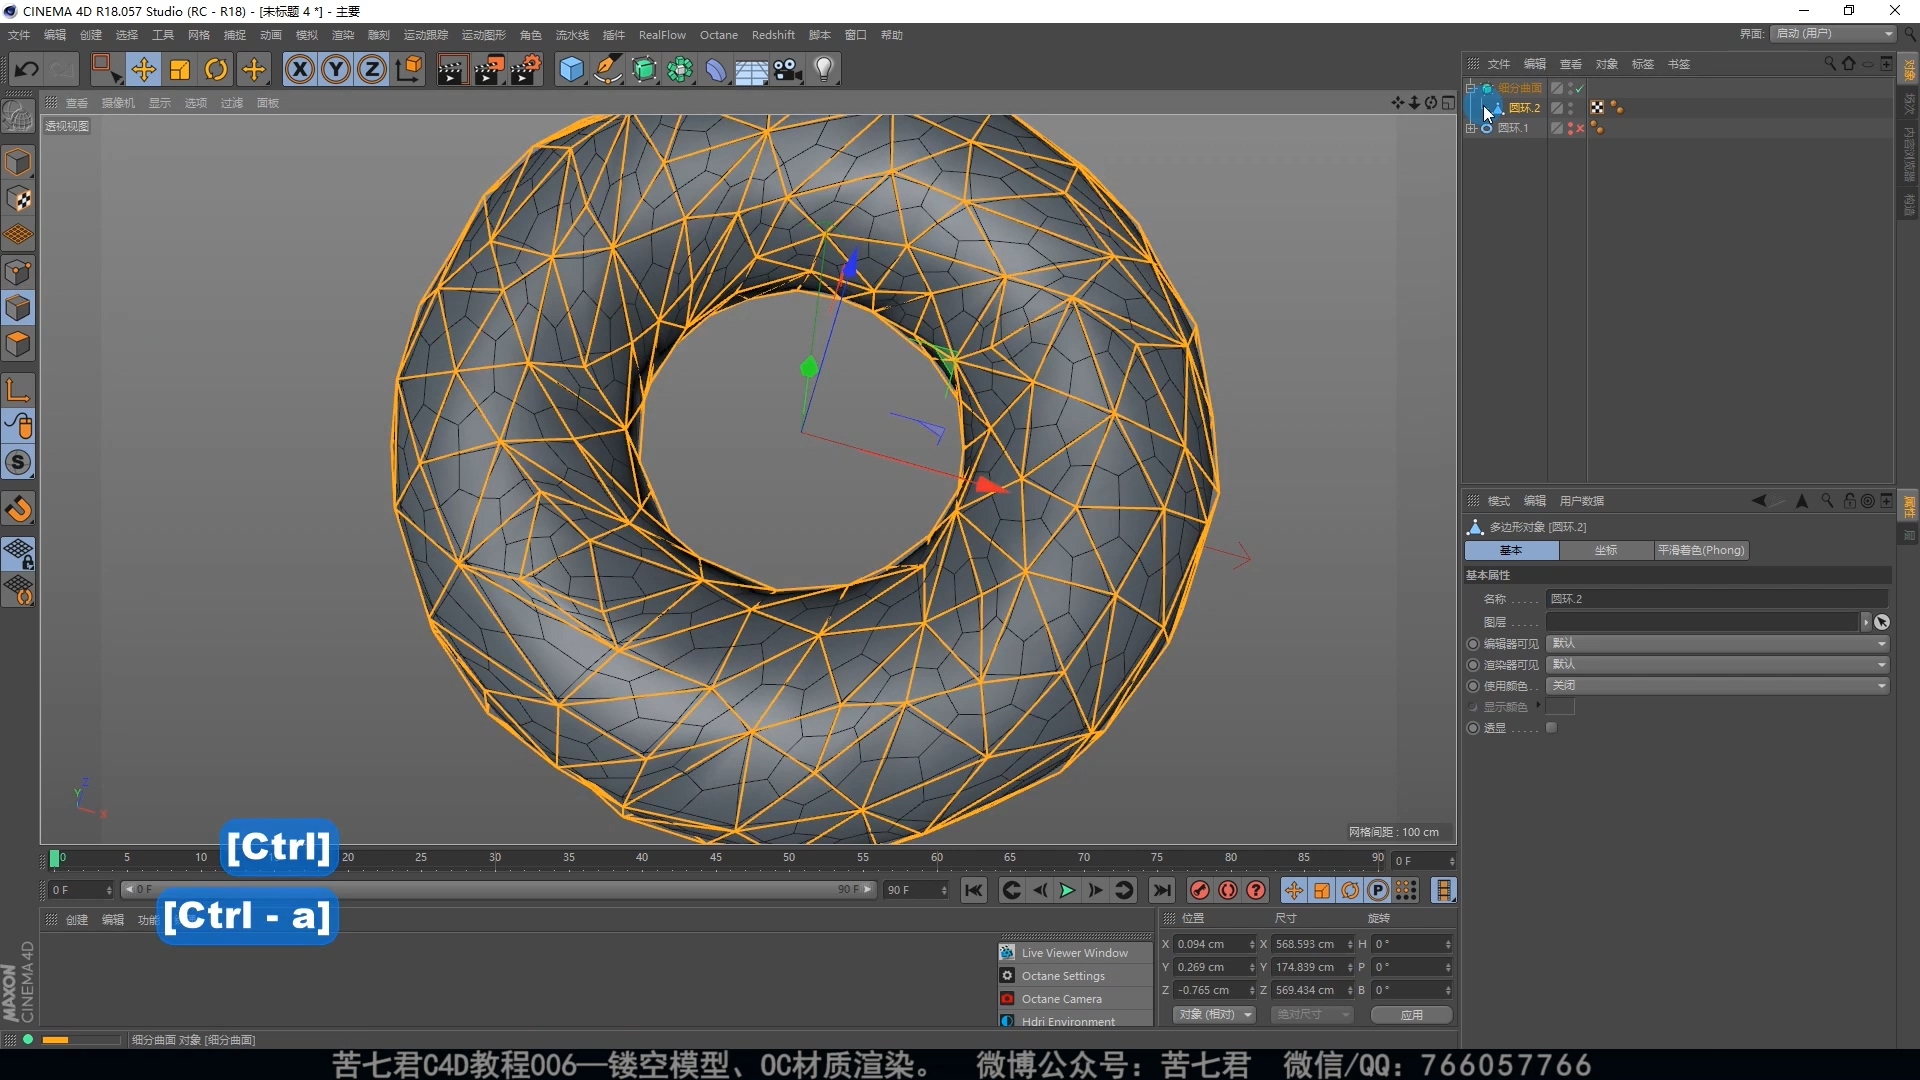This screenshot has width=1920, height=1080.
Task: Open 对象 menu in object manager
Action: 1607,64
